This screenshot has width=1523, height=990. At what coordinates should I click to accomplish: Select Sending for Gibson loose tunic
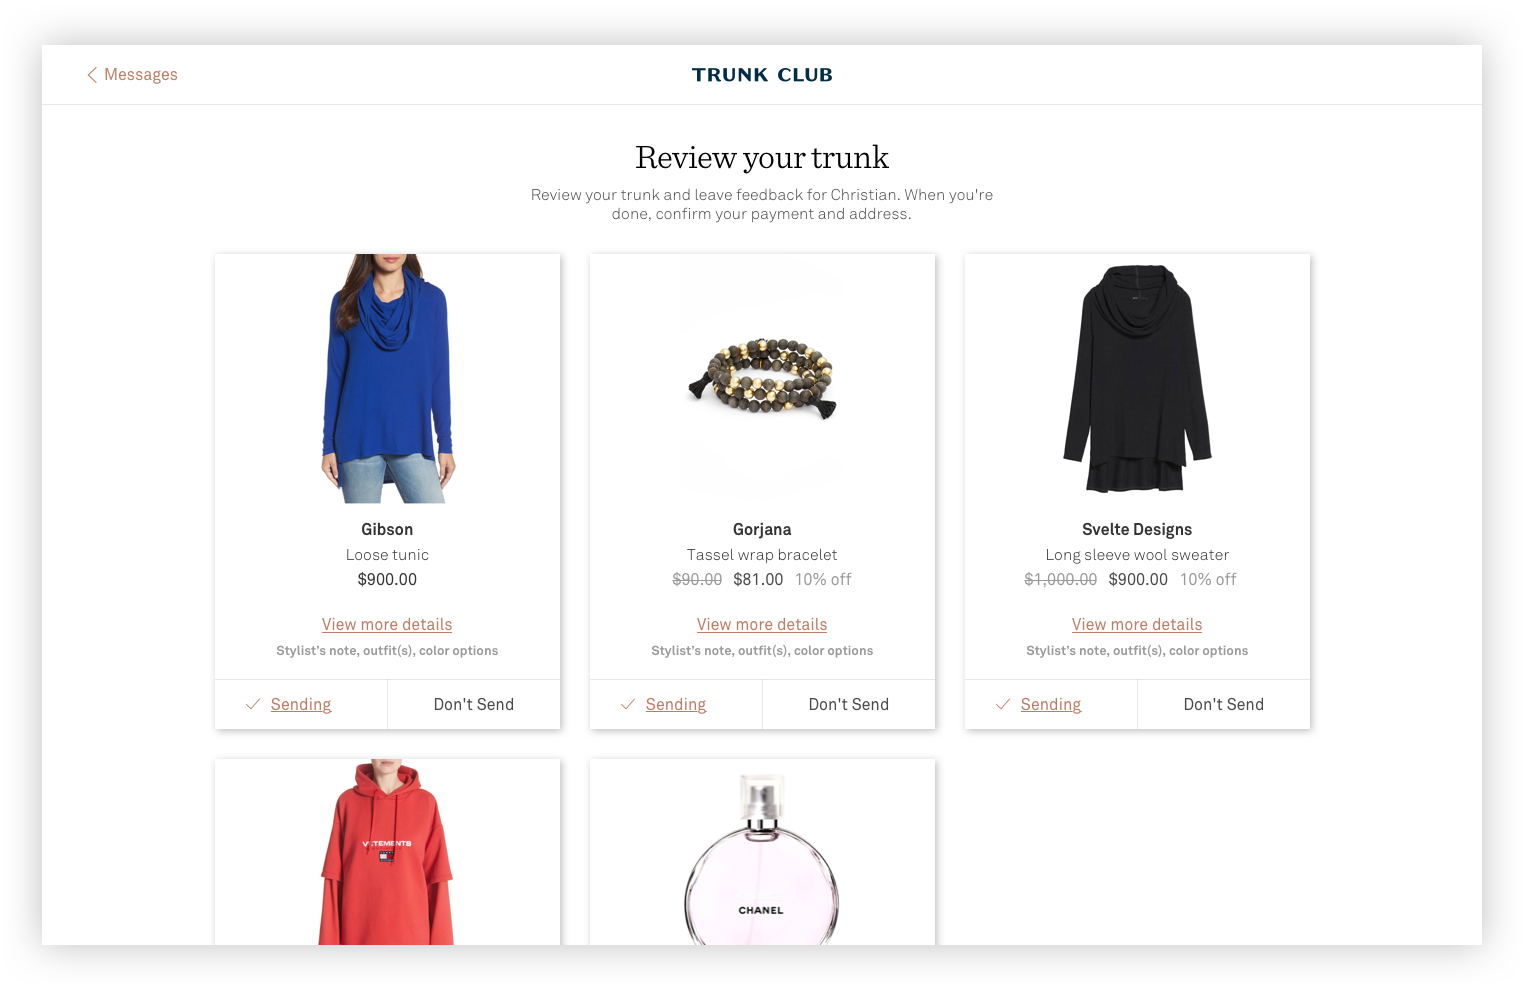[301, 704]
